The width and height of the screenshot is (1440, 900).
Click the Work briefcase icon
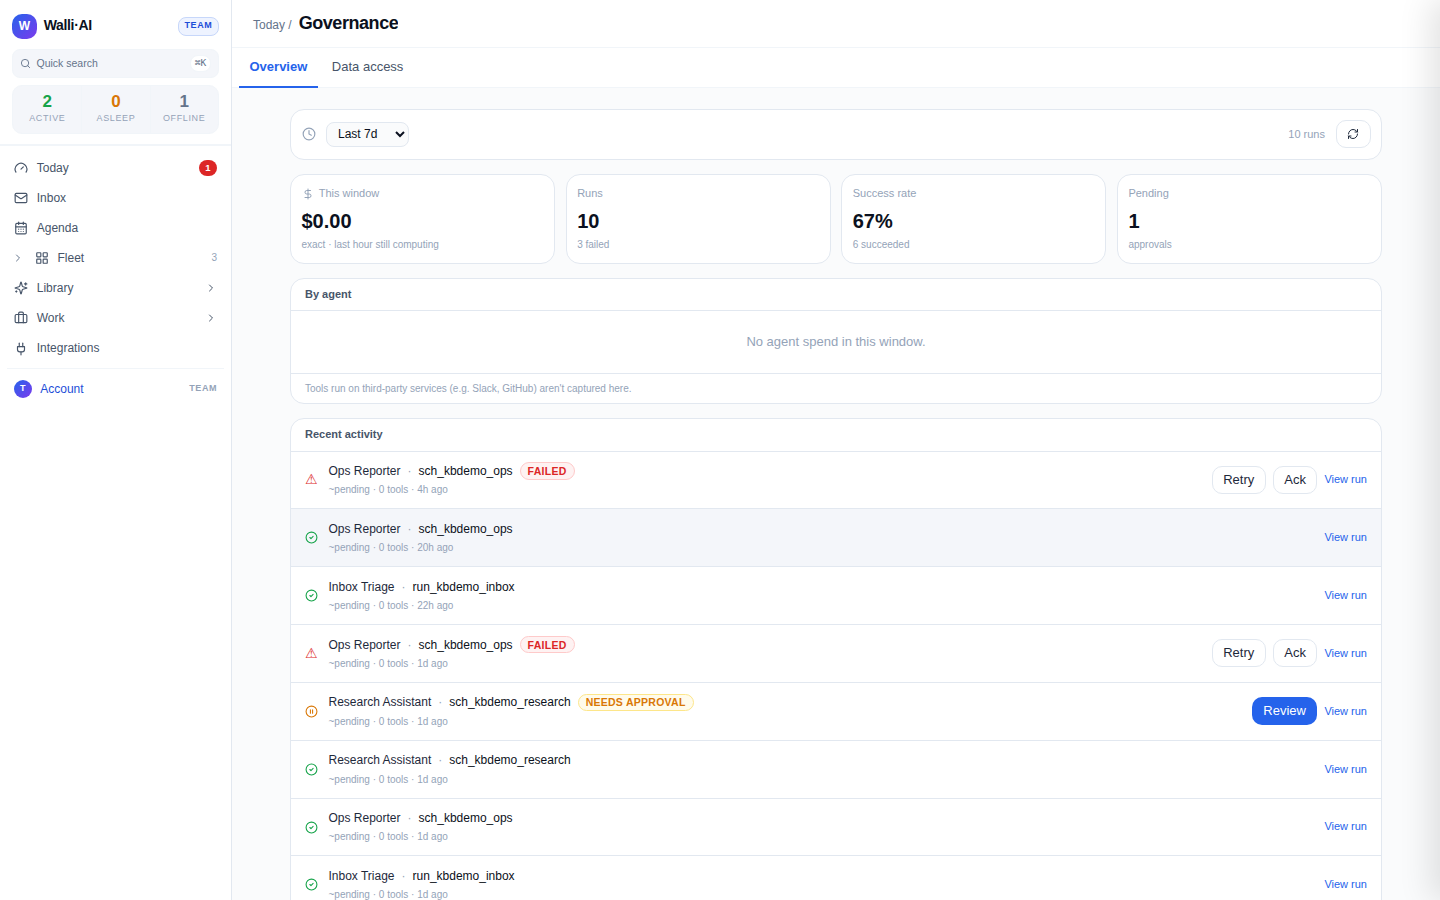point(21,318)
